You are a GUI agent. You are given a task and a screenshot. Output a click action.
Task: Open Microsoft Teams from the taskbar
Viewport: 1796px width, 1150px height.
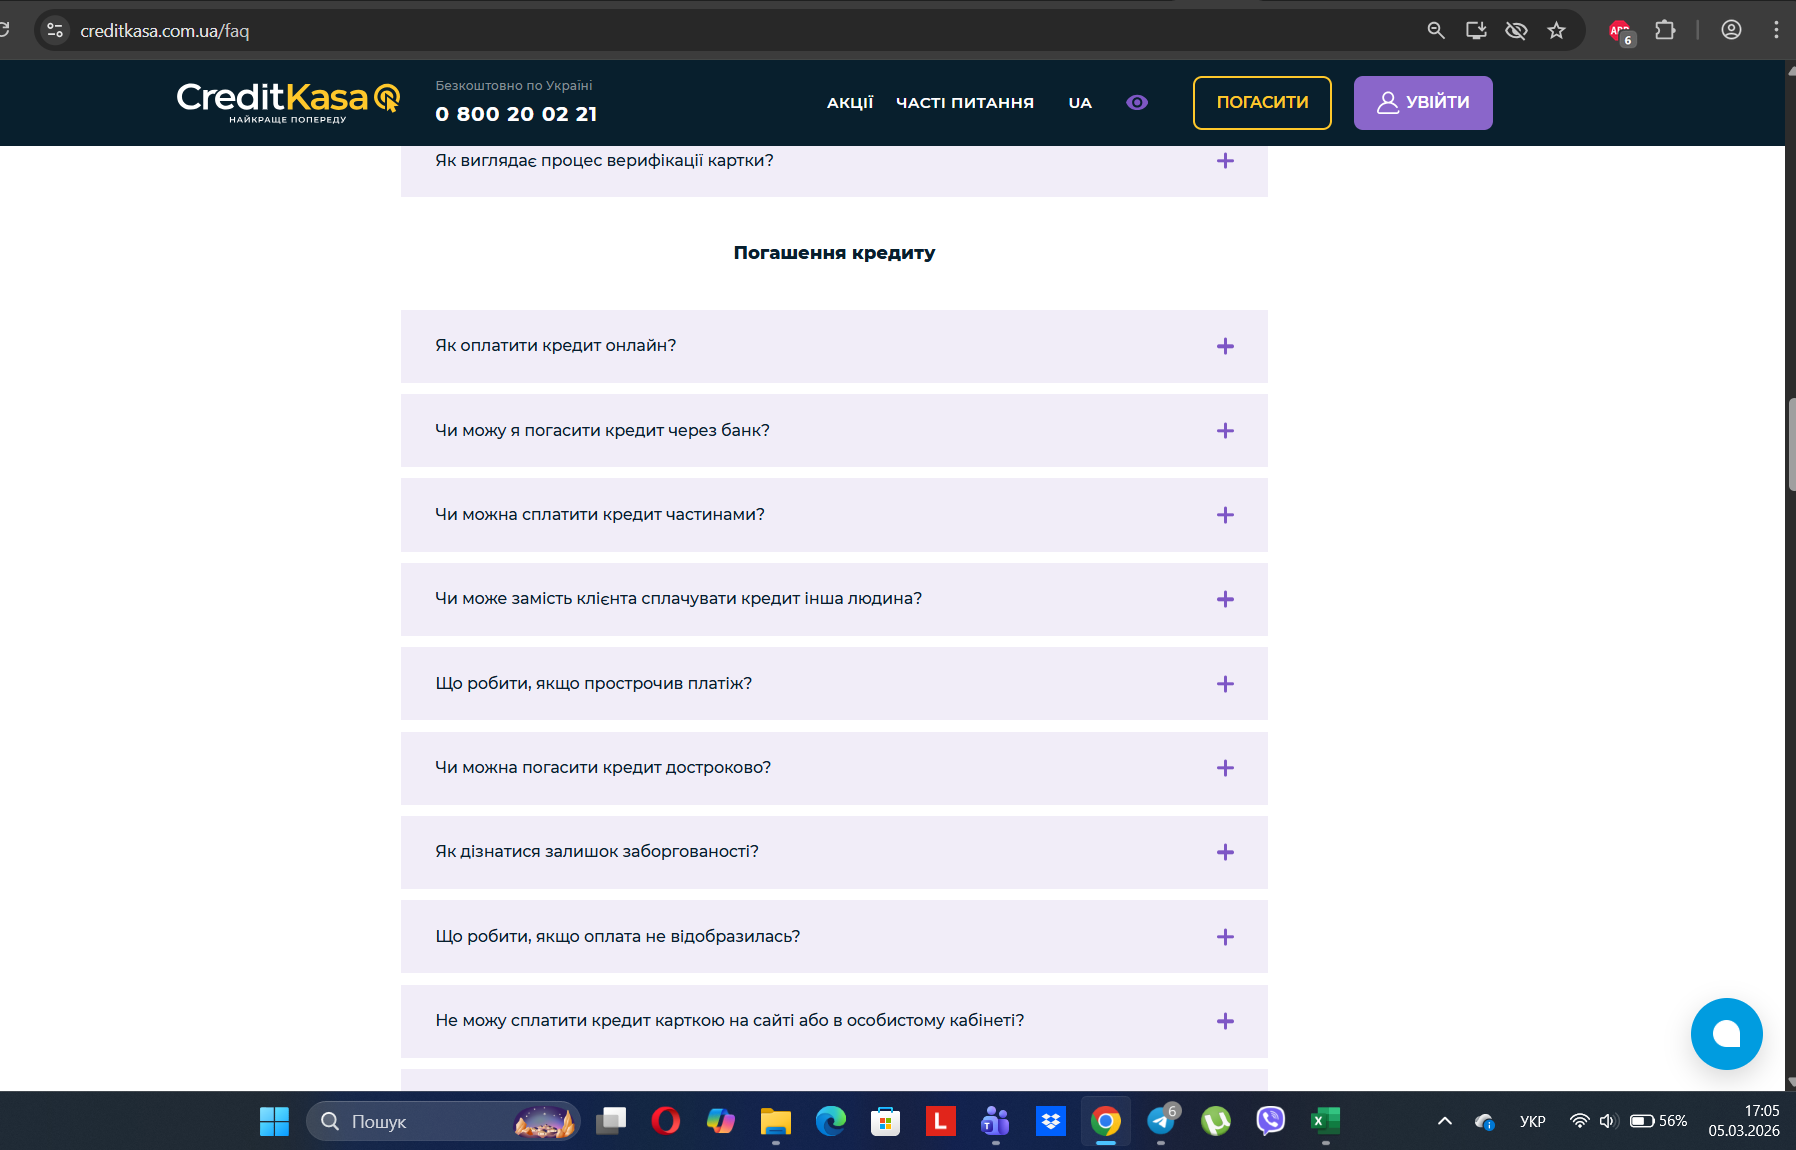(x=995, y=1121)
